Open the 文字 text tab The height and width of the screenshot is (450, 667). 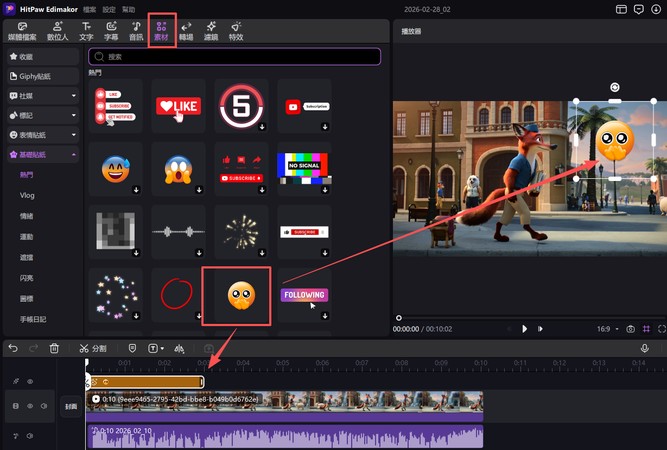pos(86,31)
